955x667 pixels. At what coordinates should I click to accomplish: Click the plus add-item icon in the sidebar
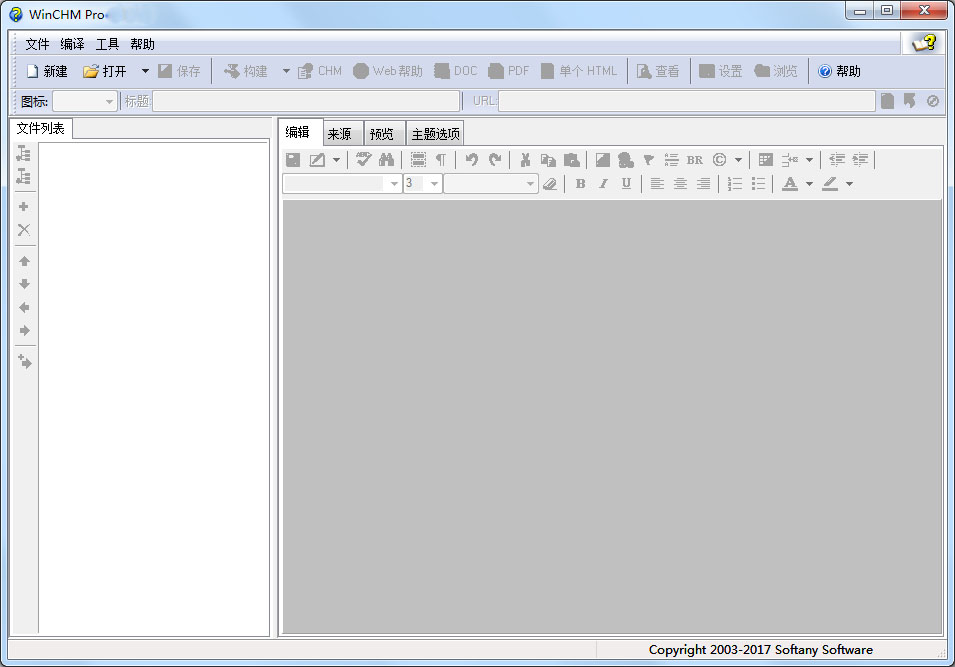pos(24,206)
